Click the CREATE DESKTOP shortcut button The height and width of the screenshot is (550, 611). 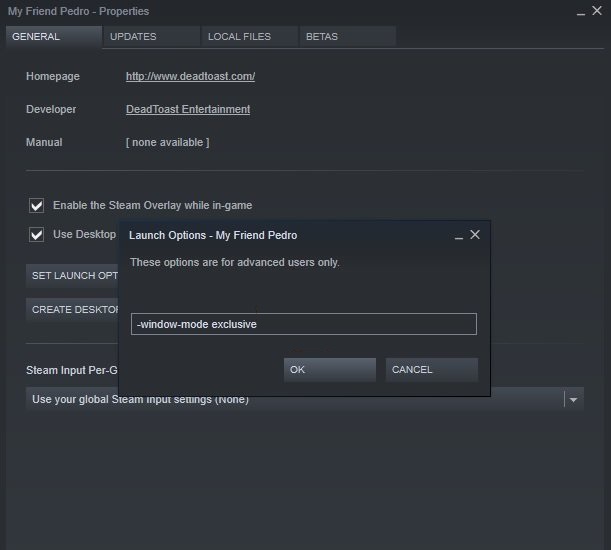click(x=72, y=309)
